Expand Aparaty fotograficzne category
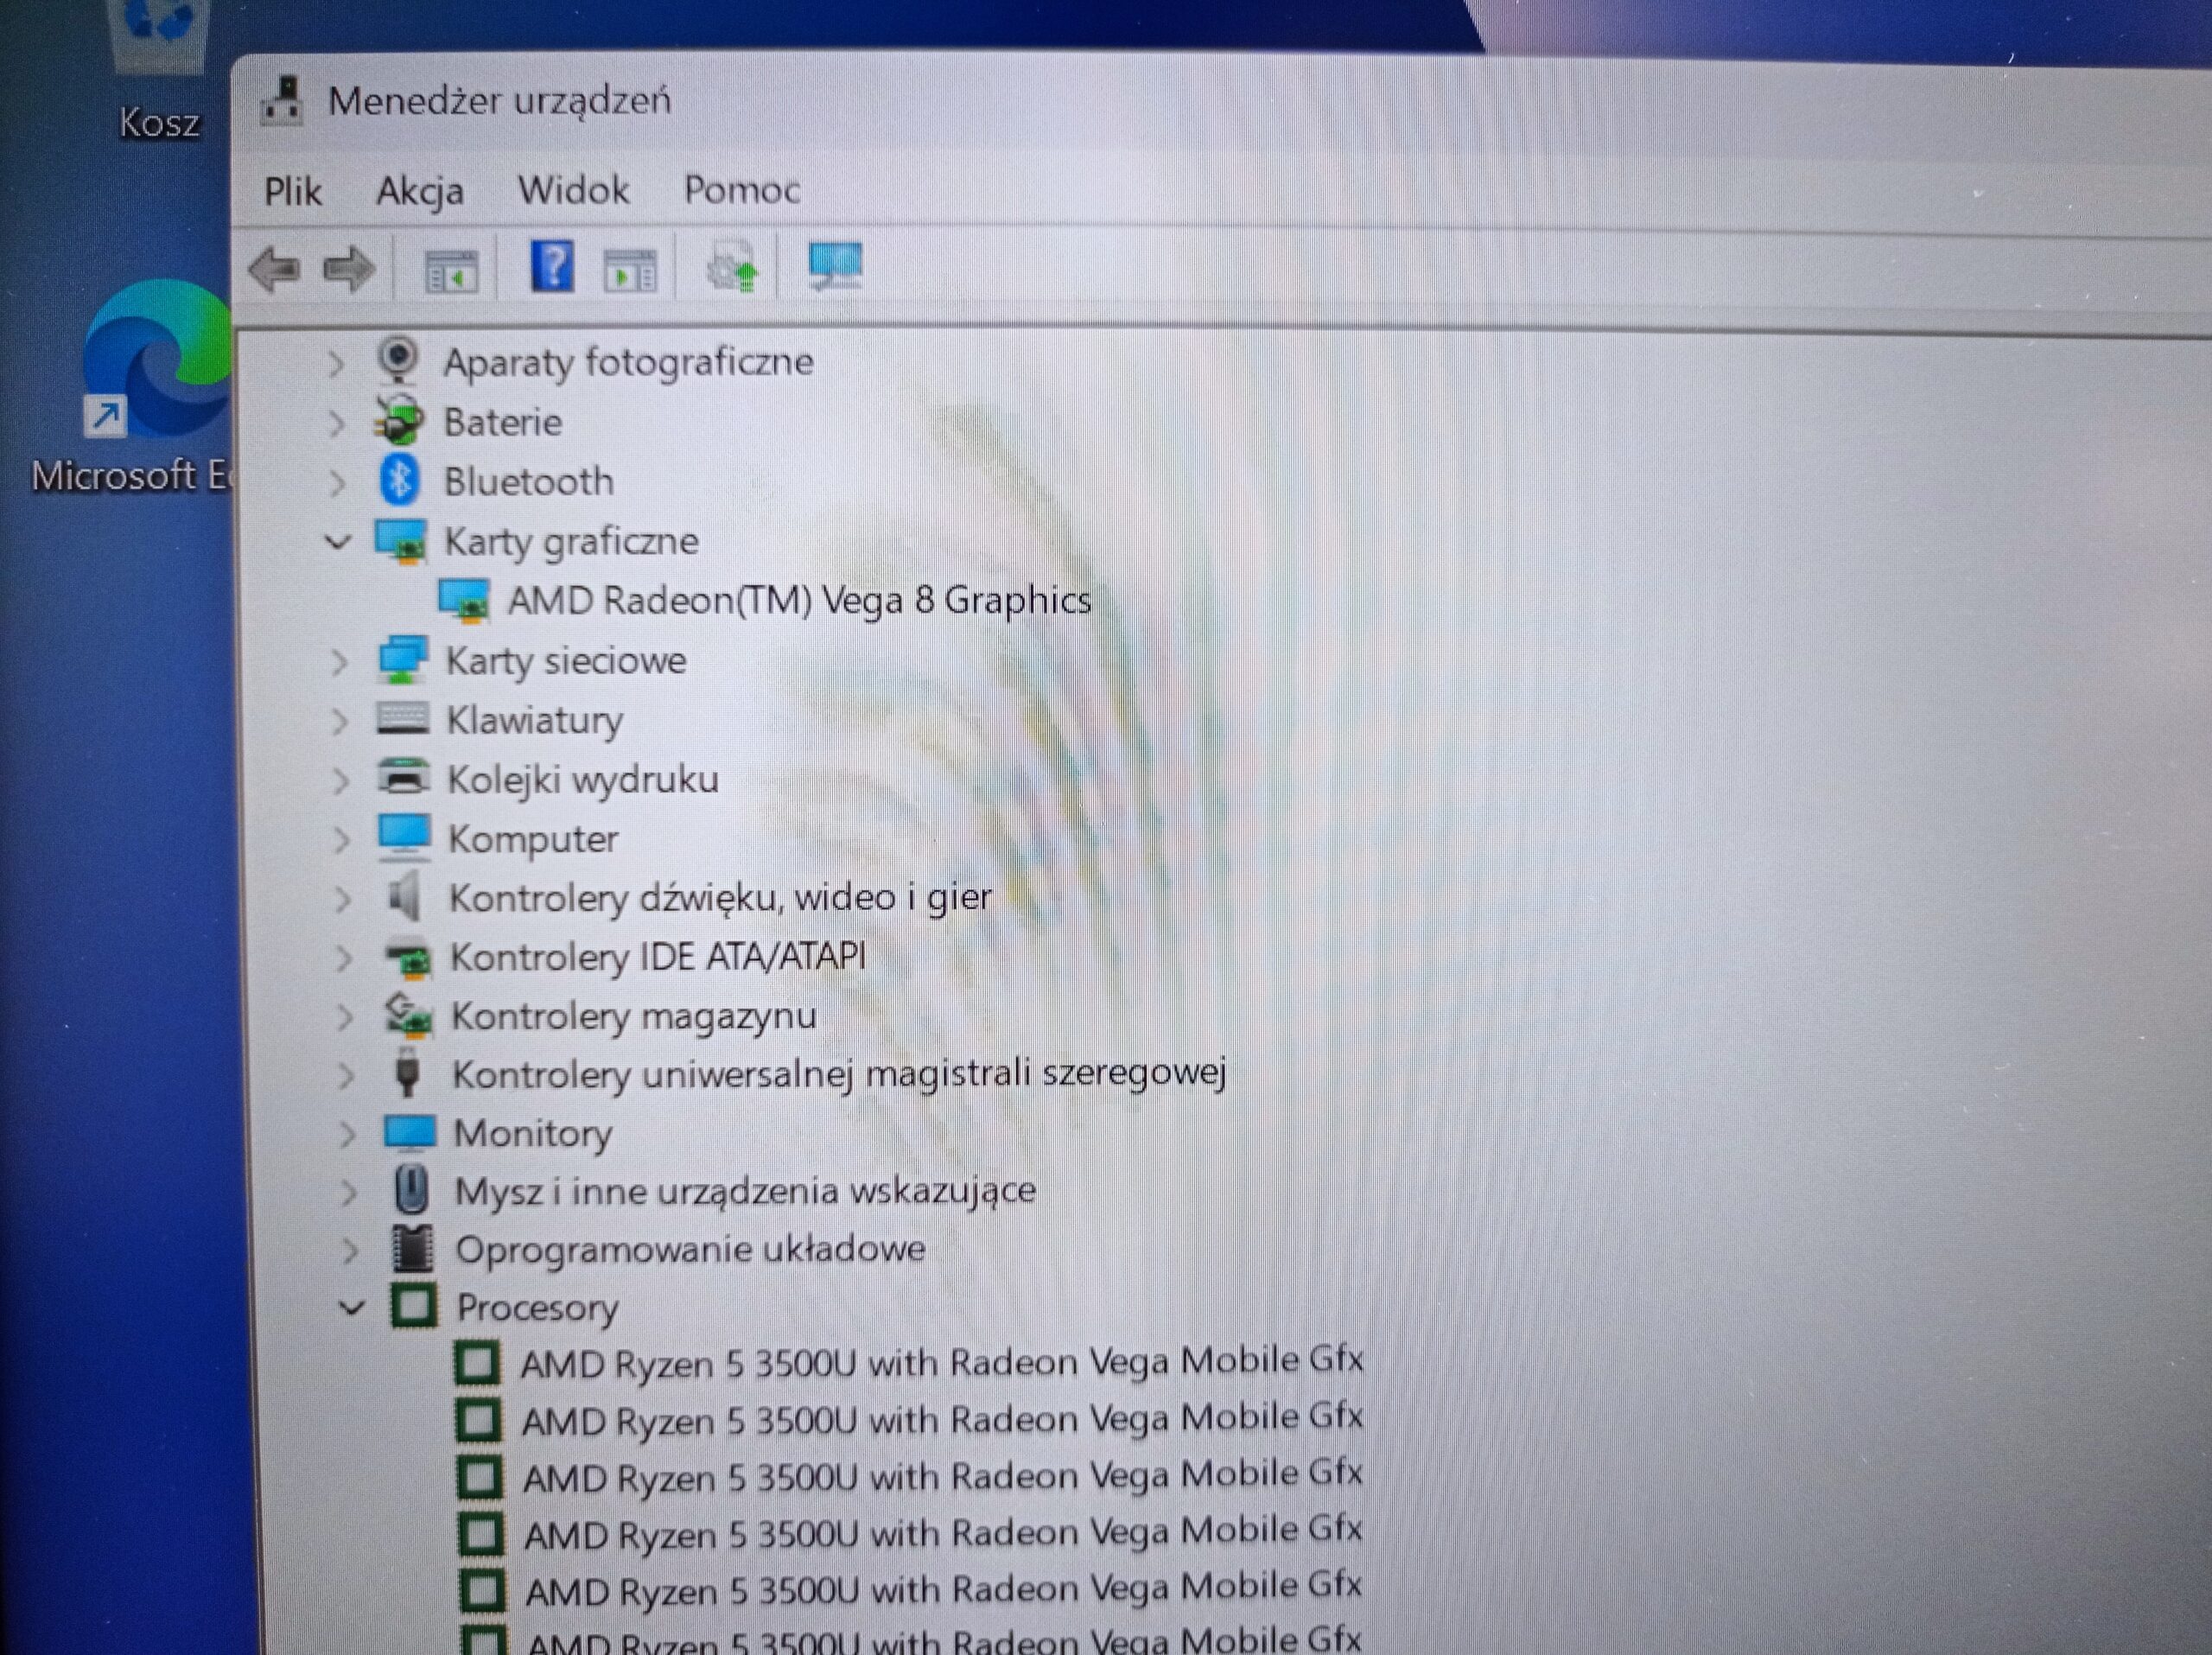The height and width of the screenshot is (1655, 2212). coord(337,363)
